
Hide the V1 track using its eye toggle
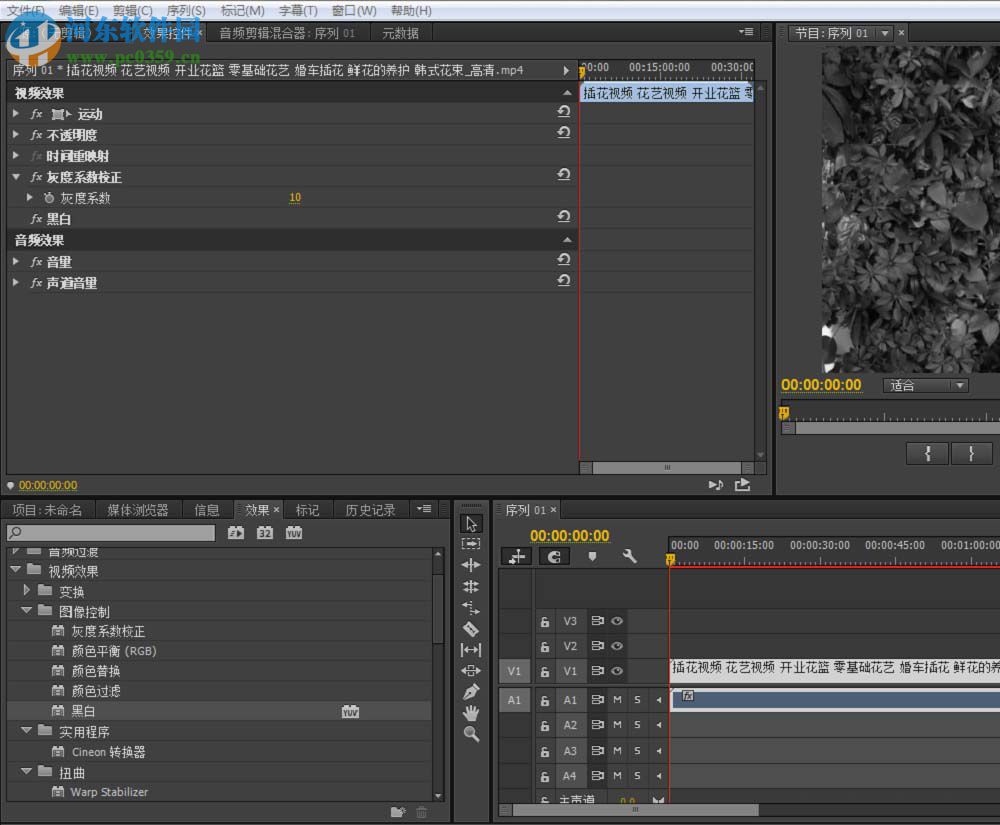coord(617,671)
